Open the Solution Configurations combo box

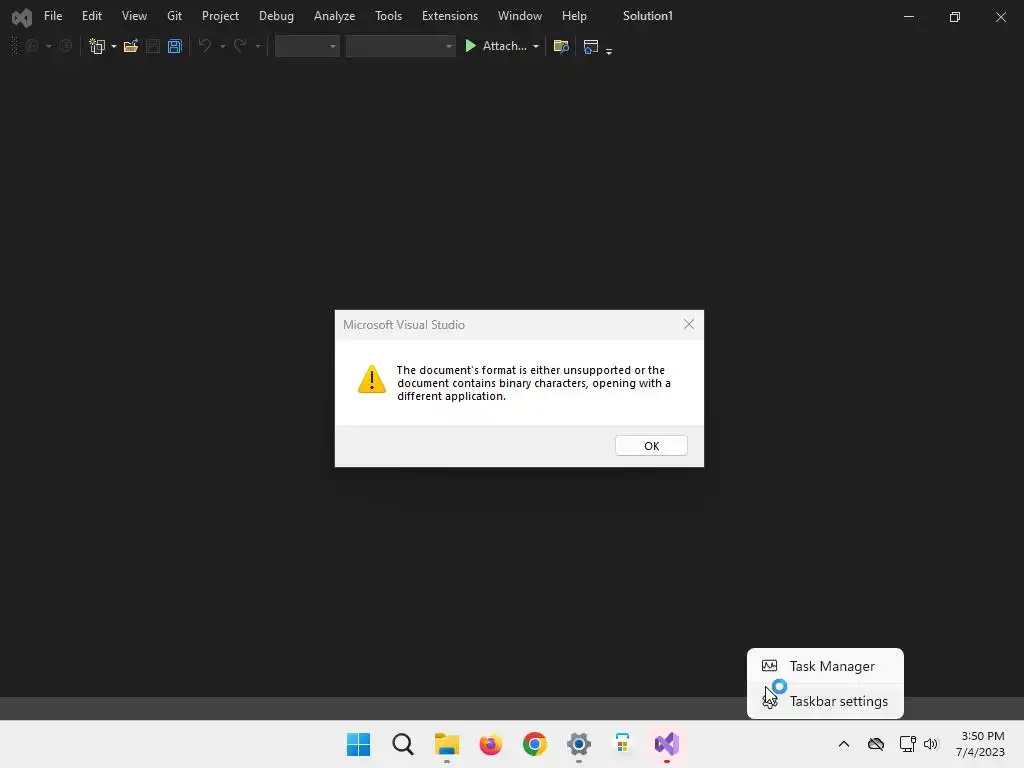(x=307, y=46)
